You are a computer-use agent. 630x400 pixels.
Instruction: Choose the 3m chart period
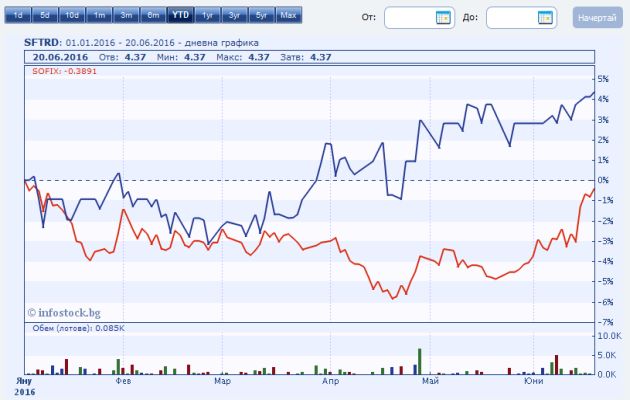126,15
